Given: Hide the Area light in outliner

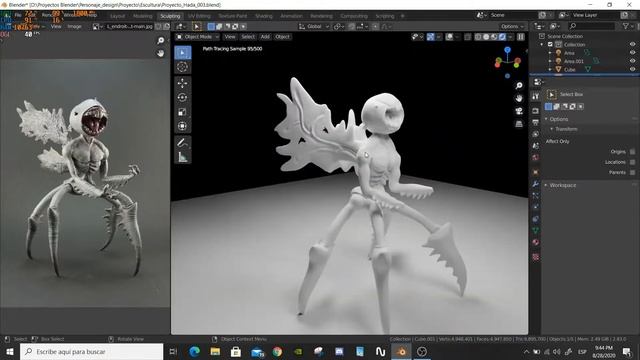Looking at the screenshot, I should tap(632, 53).
